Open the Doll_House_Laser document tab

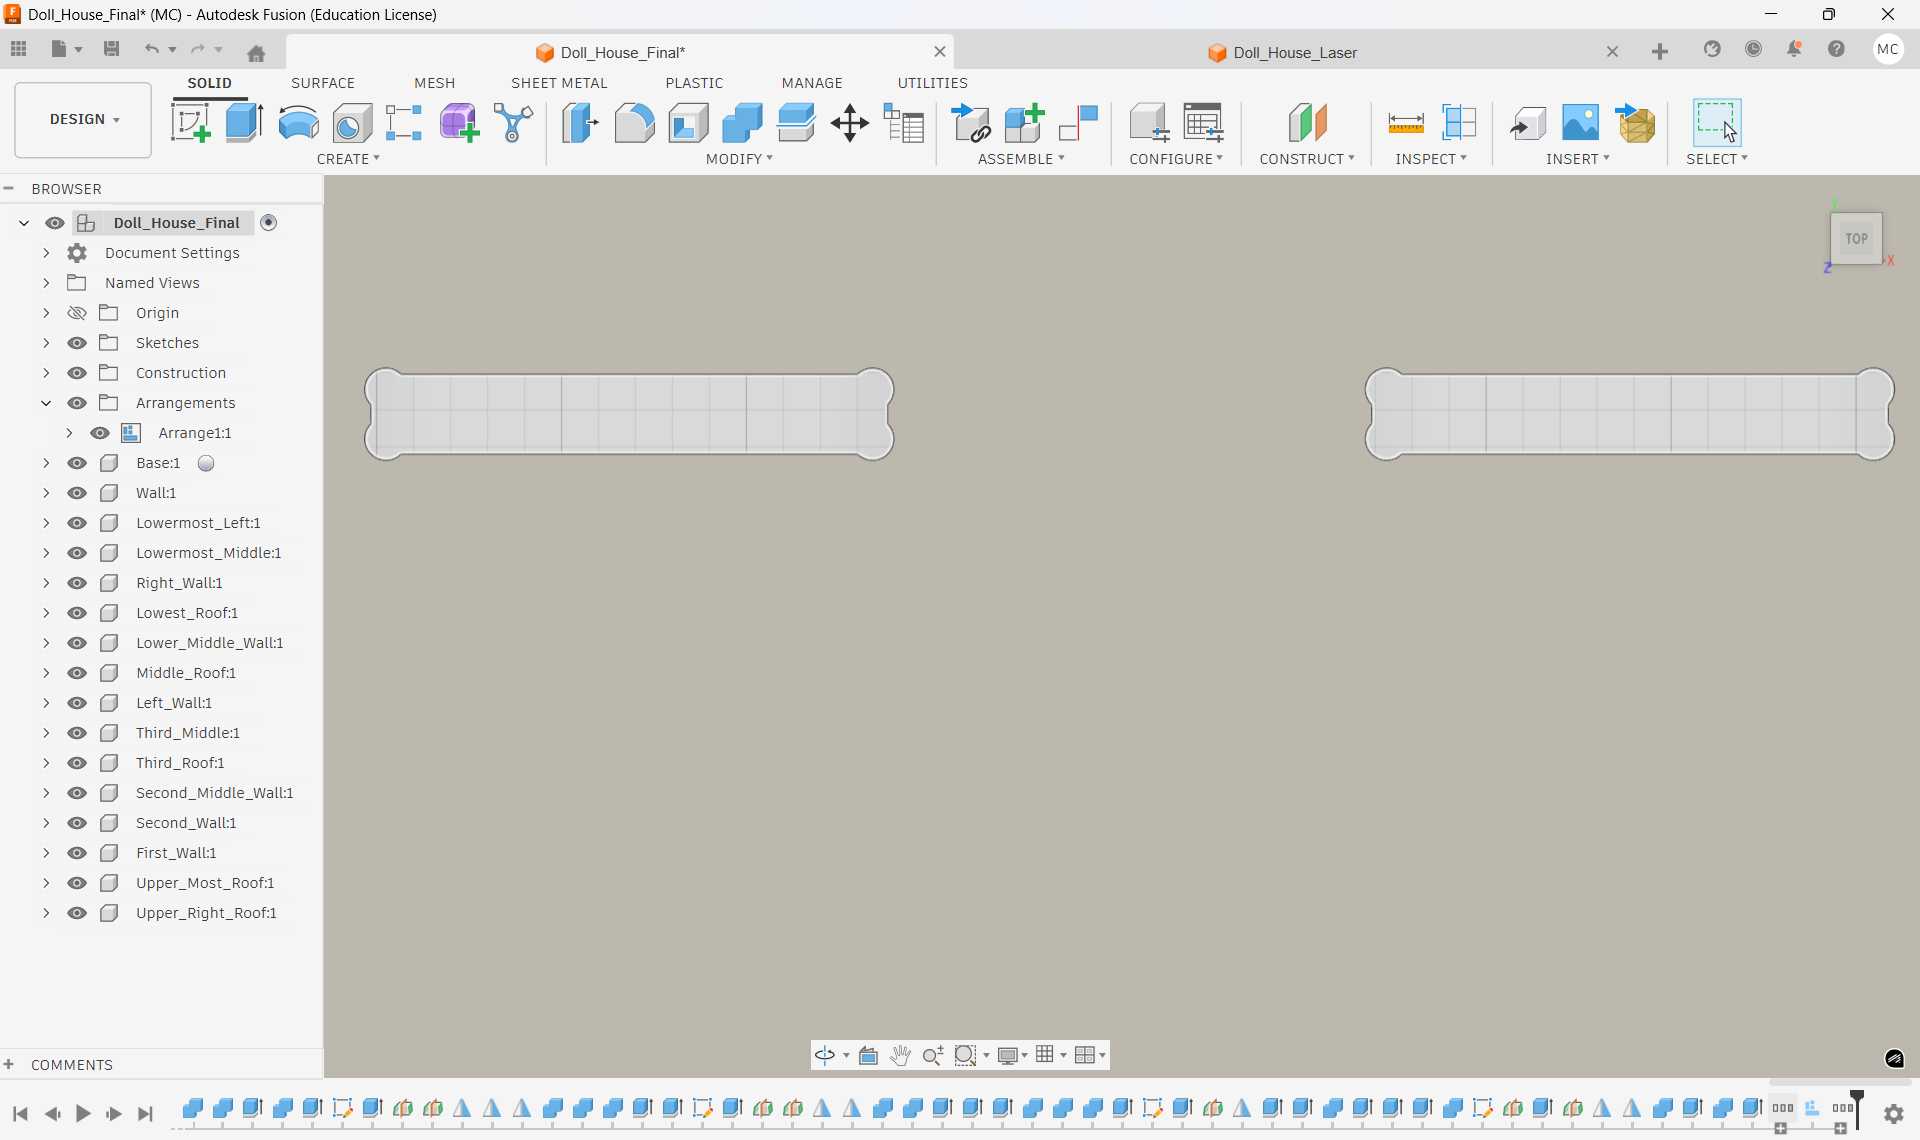pyautogui.click(x=1295, y=52)
